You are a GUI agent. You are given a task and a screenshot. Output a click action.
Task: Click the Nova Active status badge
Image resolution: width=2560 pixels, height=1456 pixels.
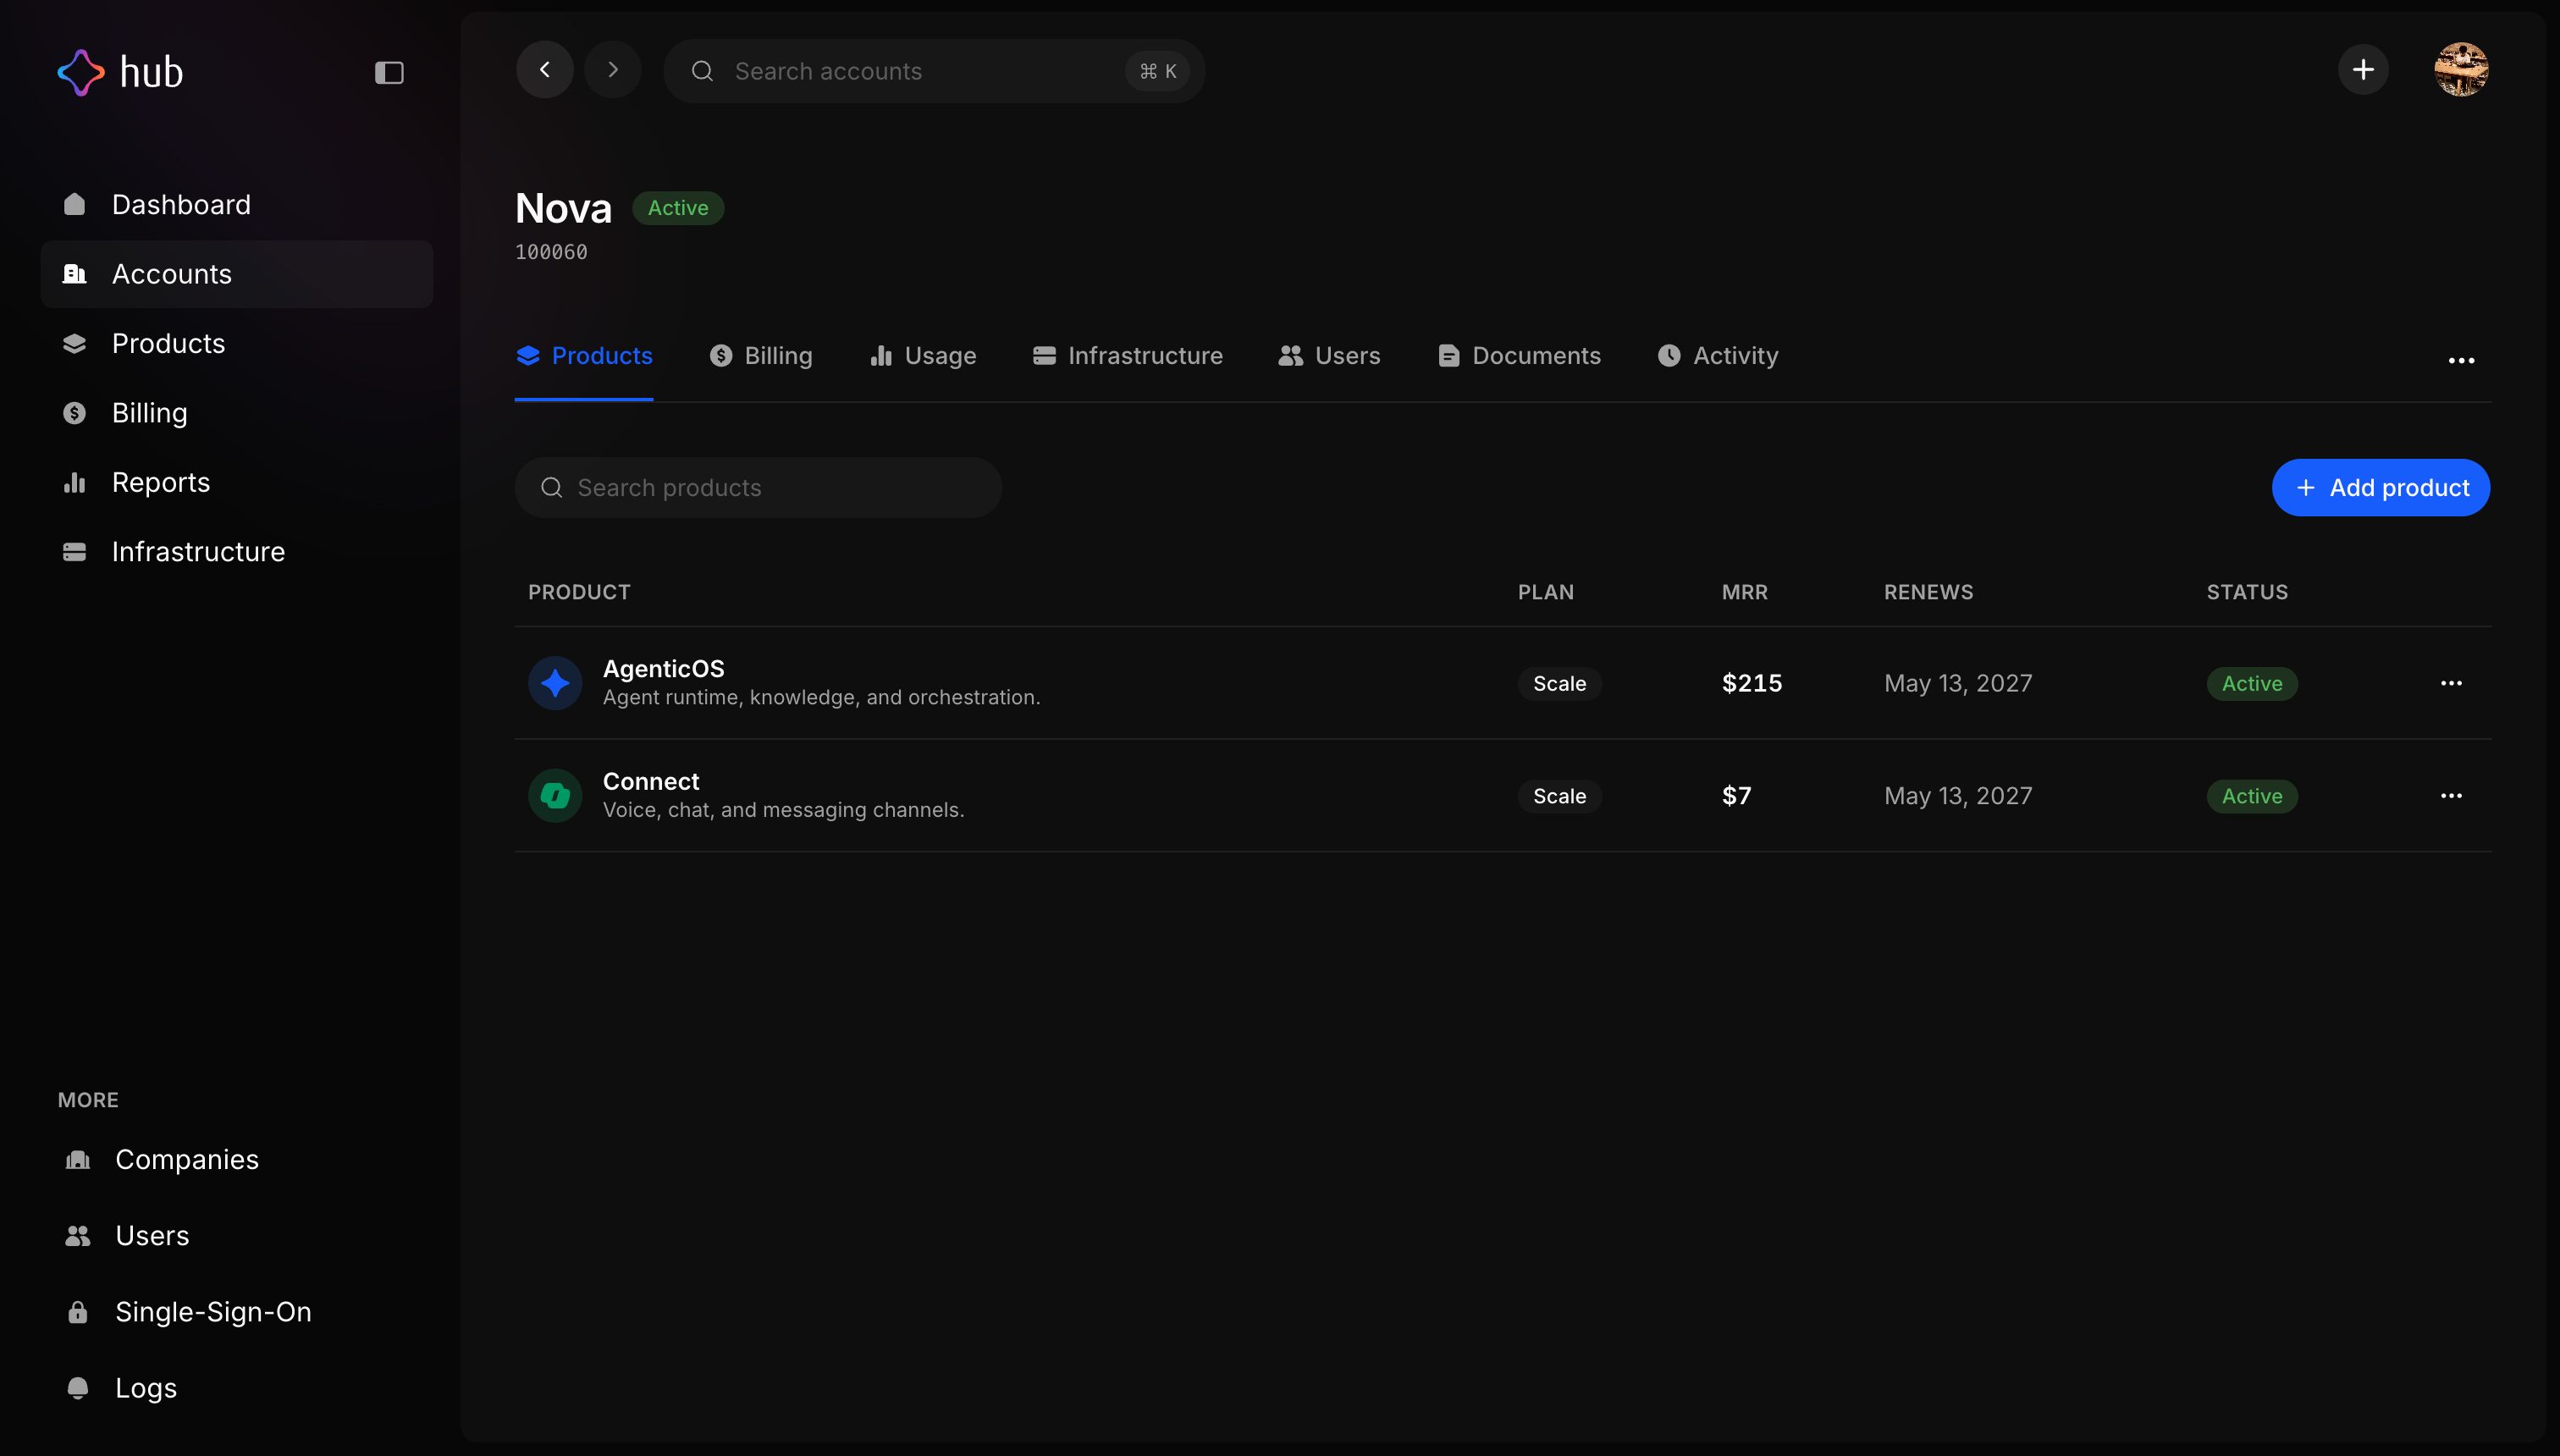click(x=678, y=208)
